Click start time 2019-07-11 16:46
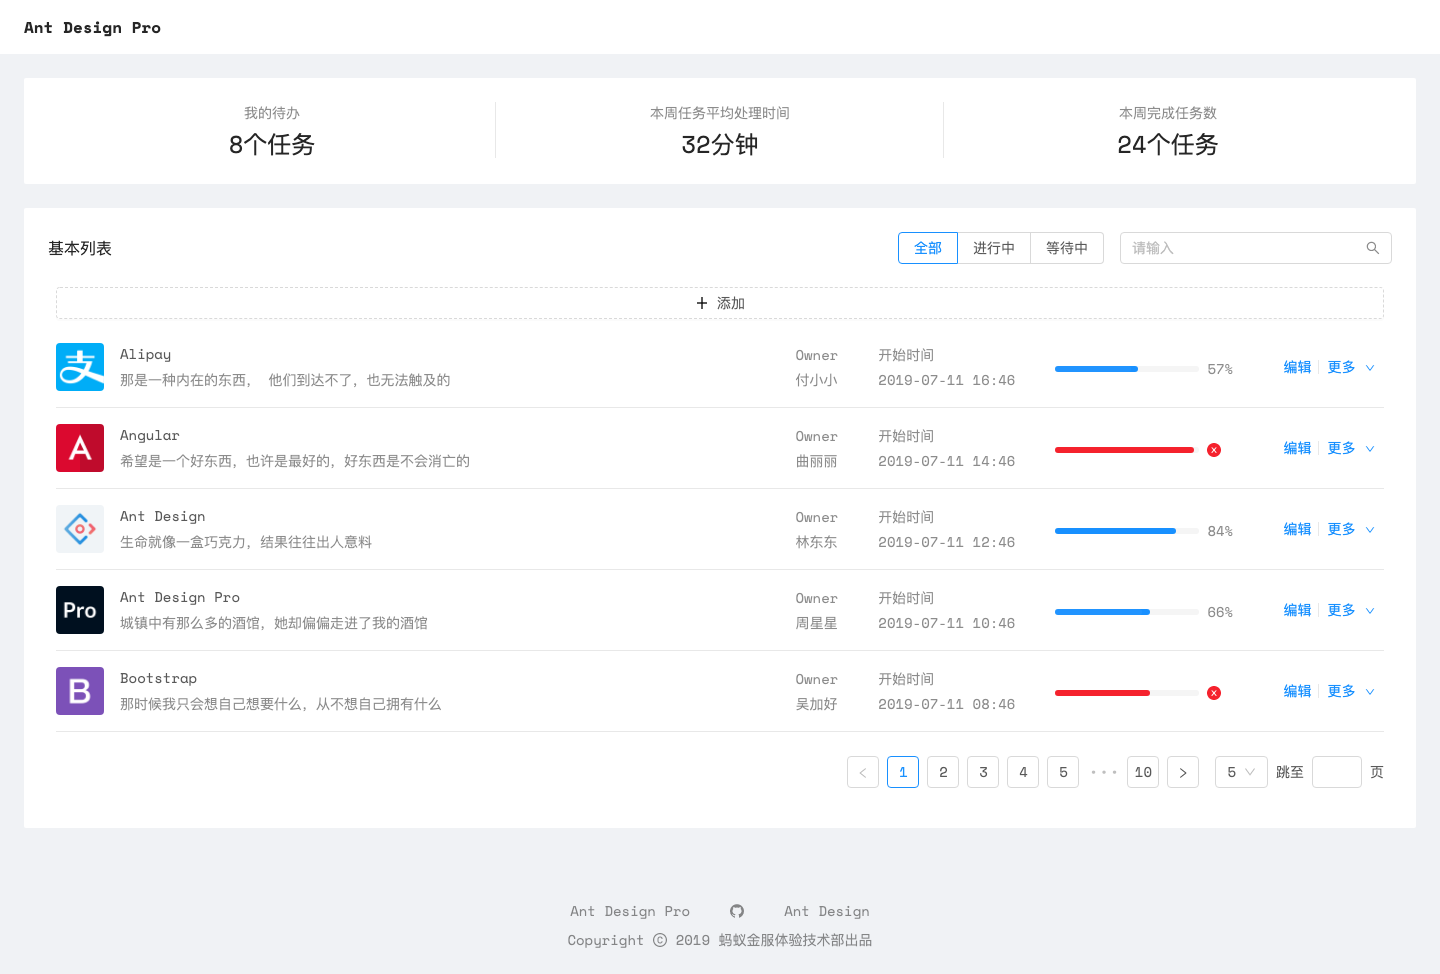 (946, 380)
